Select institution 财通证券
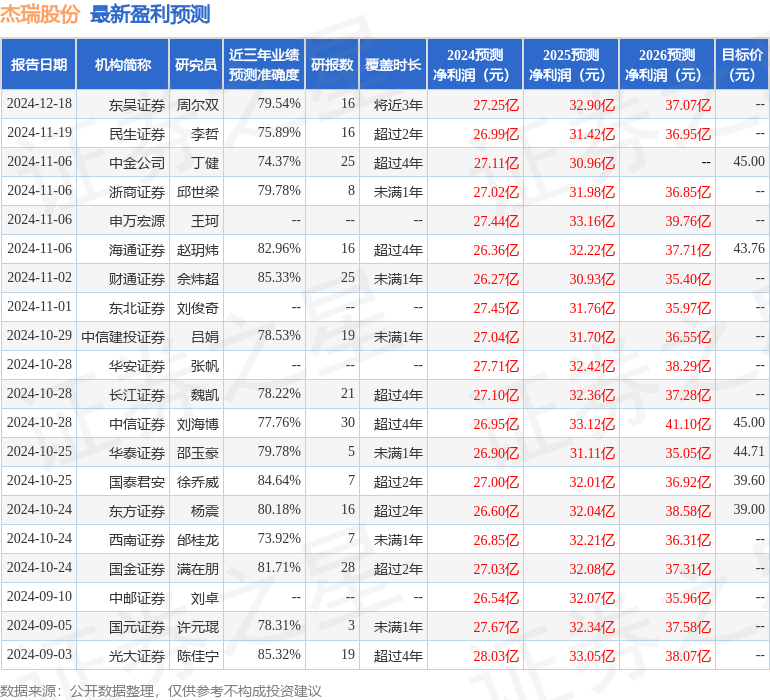This screenshot has width=770, height=700. click(137, 279)
